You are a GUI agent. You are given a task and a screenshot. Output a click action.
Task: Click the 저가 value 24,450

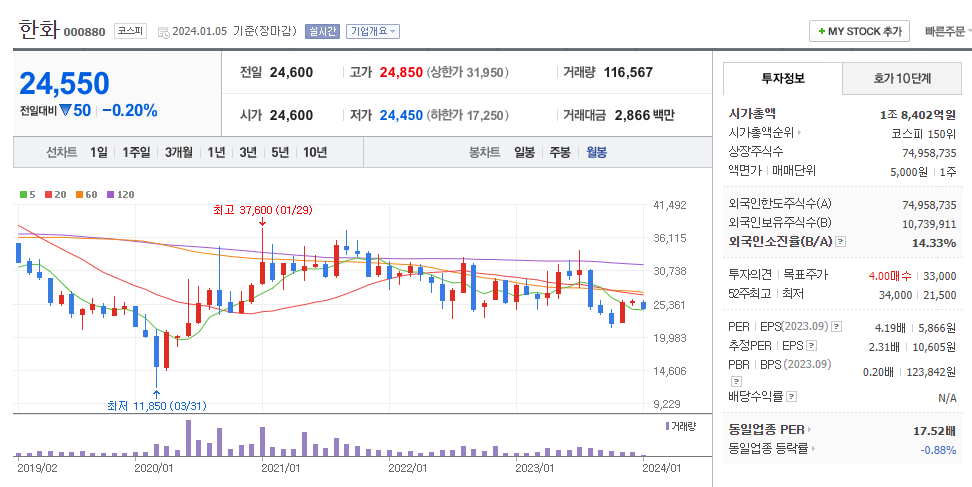(401, 115)
